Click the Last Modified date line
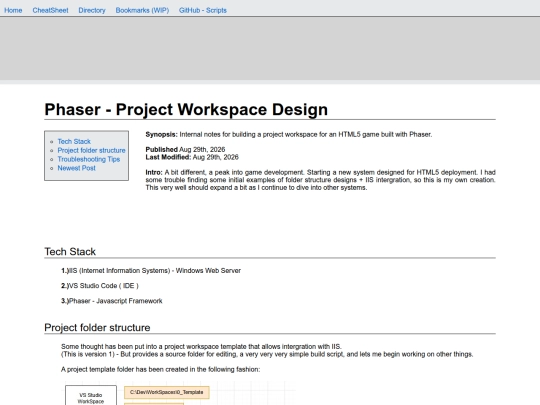Image resolution: width=540 pixels, height=405 pixels. click(x=192, y=157)
